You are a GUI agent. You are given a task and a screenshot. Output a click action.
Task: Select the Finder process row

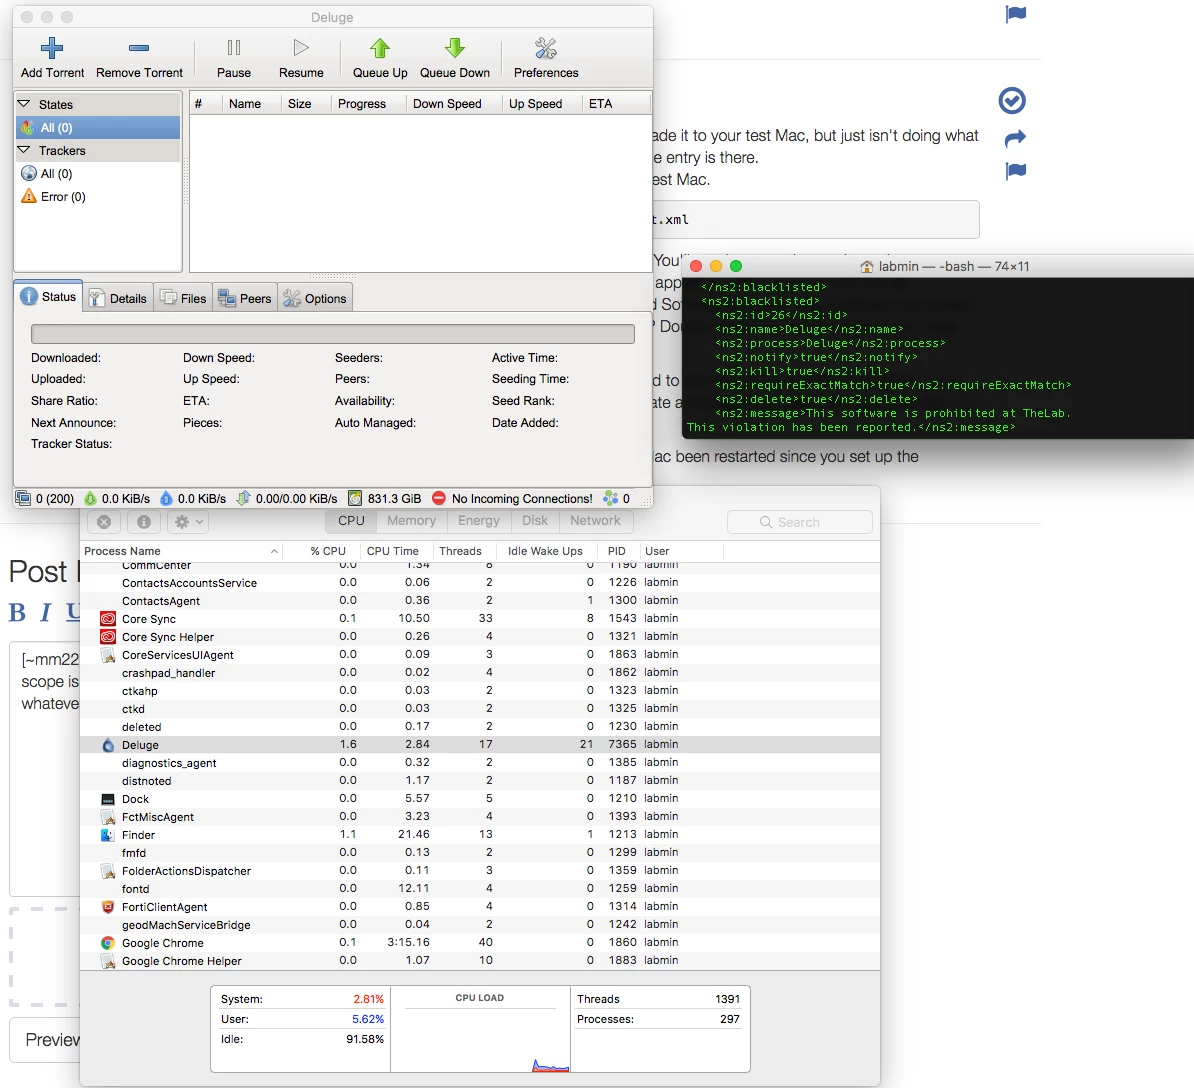pyautogui.click(x=480, y=834)
